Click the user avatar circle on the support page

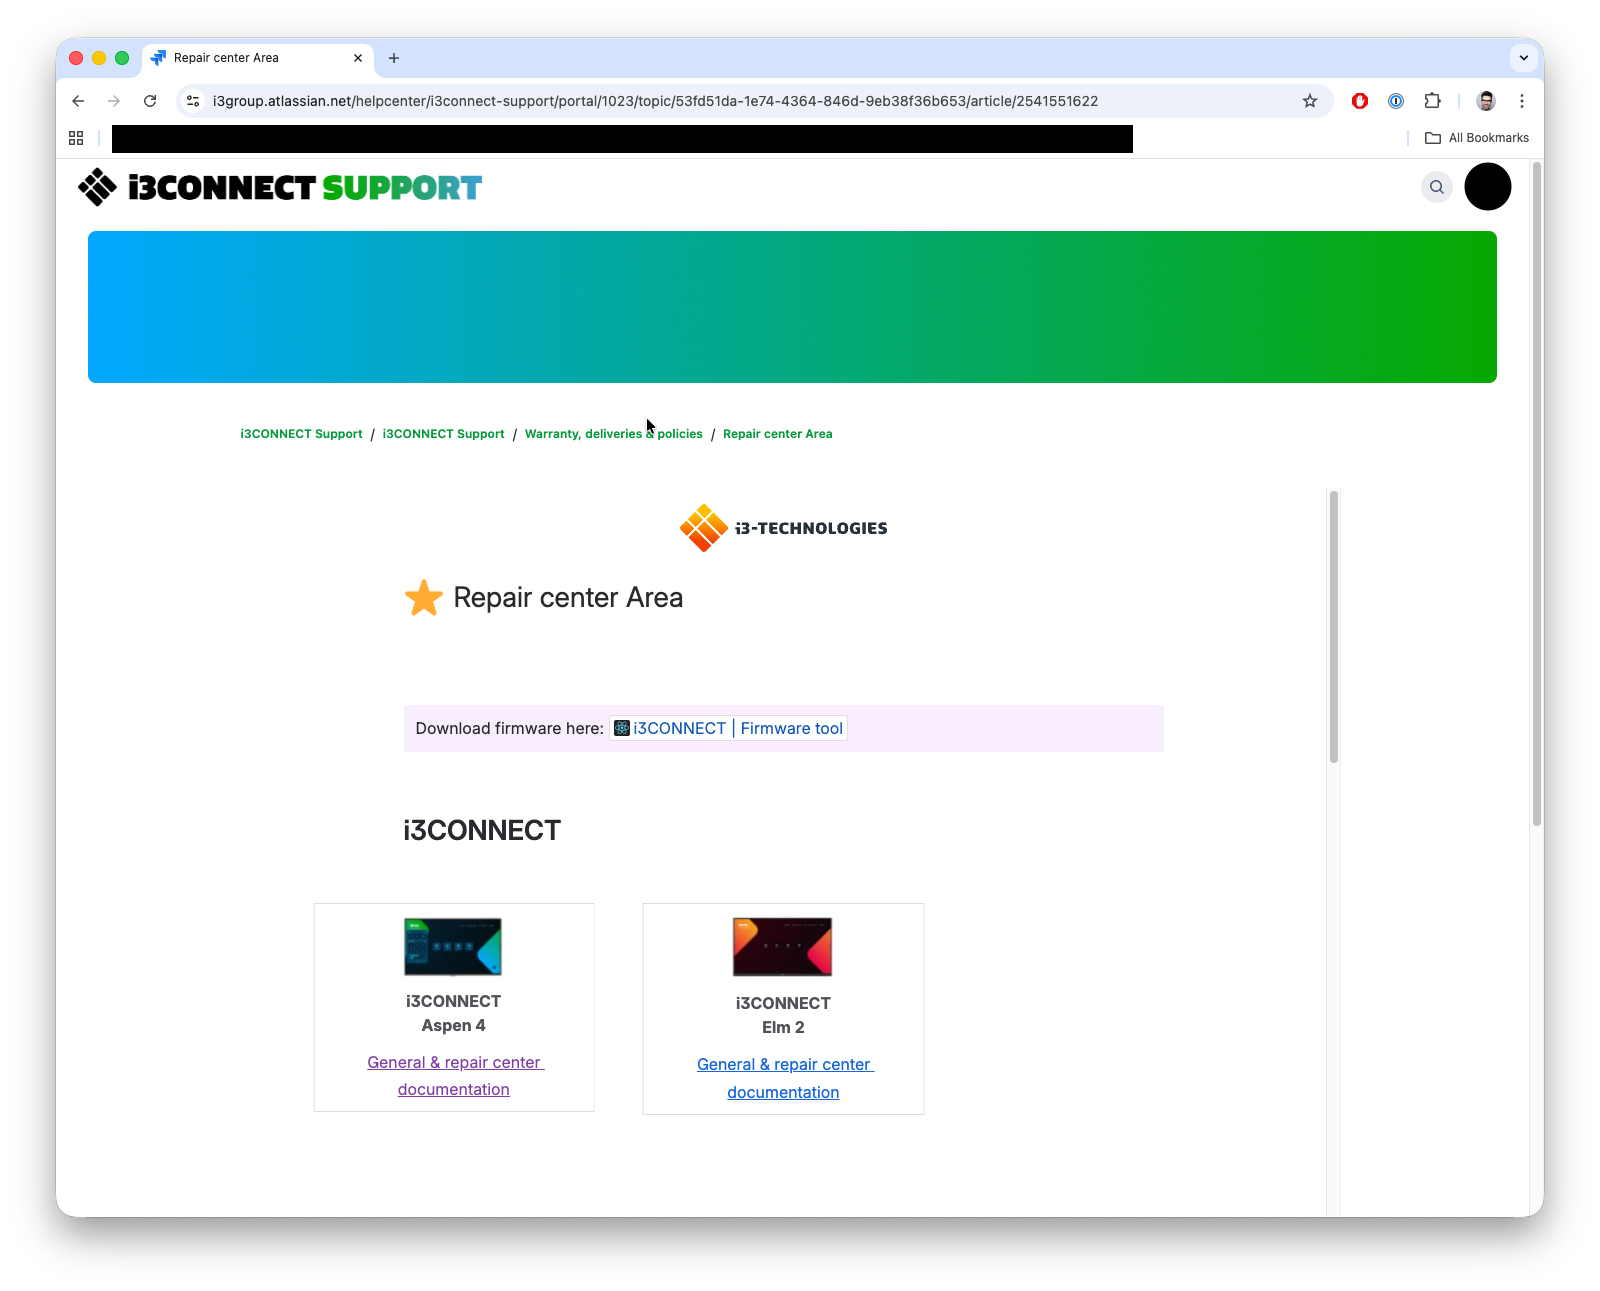[1487, 187]
